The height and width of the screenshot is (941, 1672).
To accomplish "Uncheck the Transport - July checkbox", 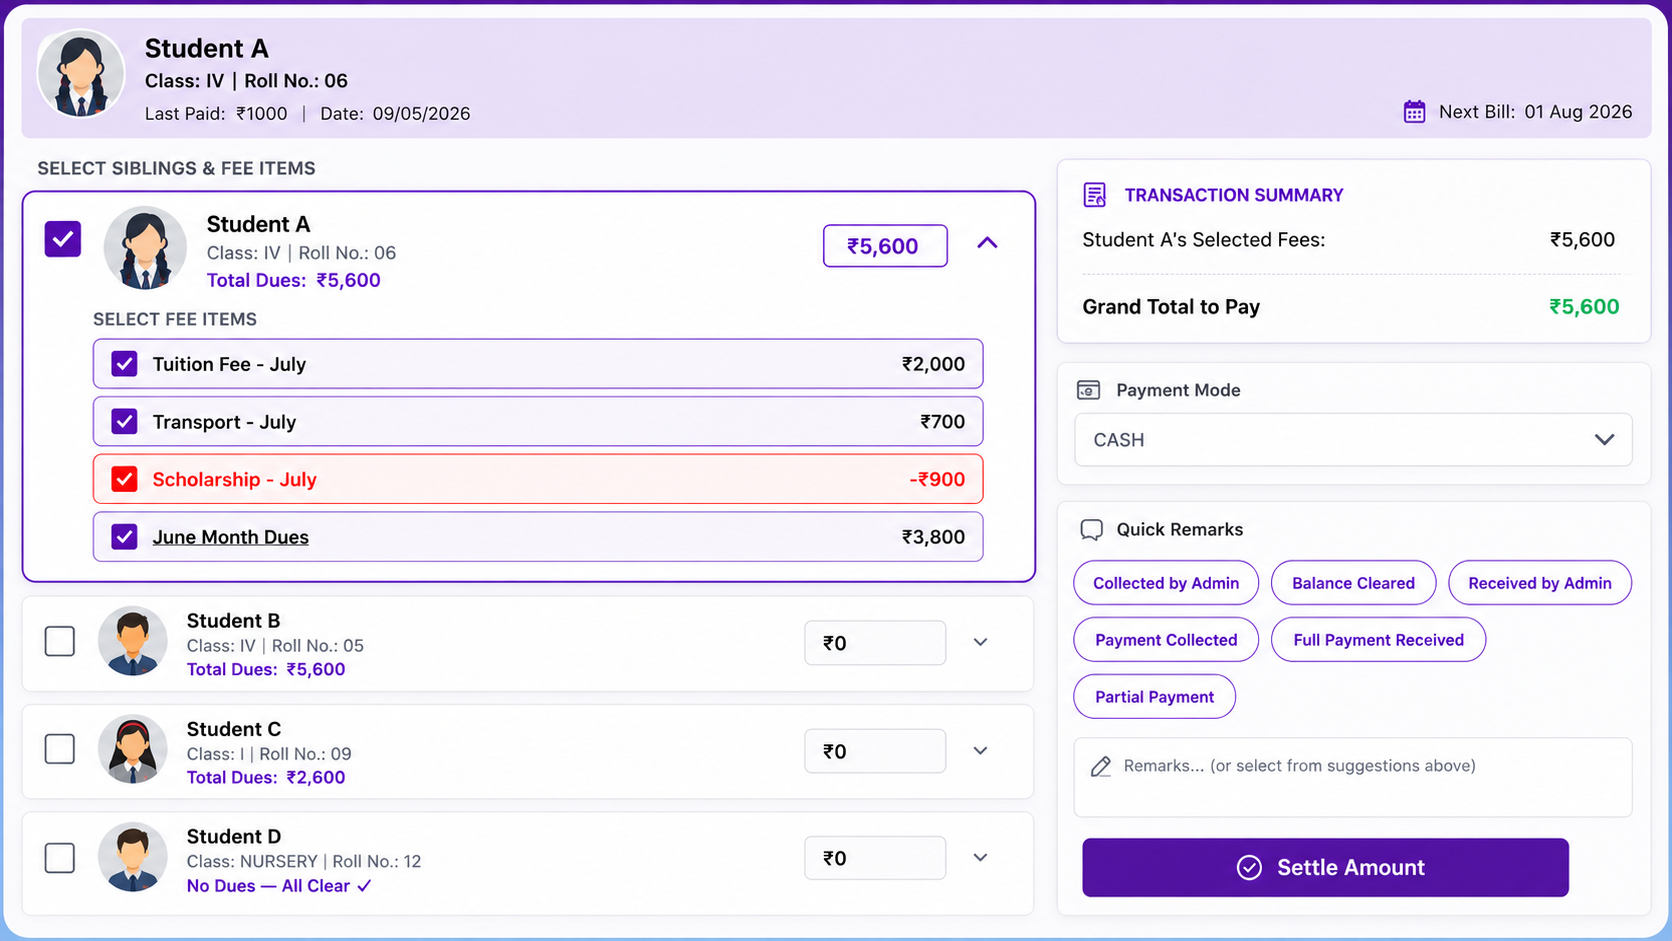I will (124, 422).
